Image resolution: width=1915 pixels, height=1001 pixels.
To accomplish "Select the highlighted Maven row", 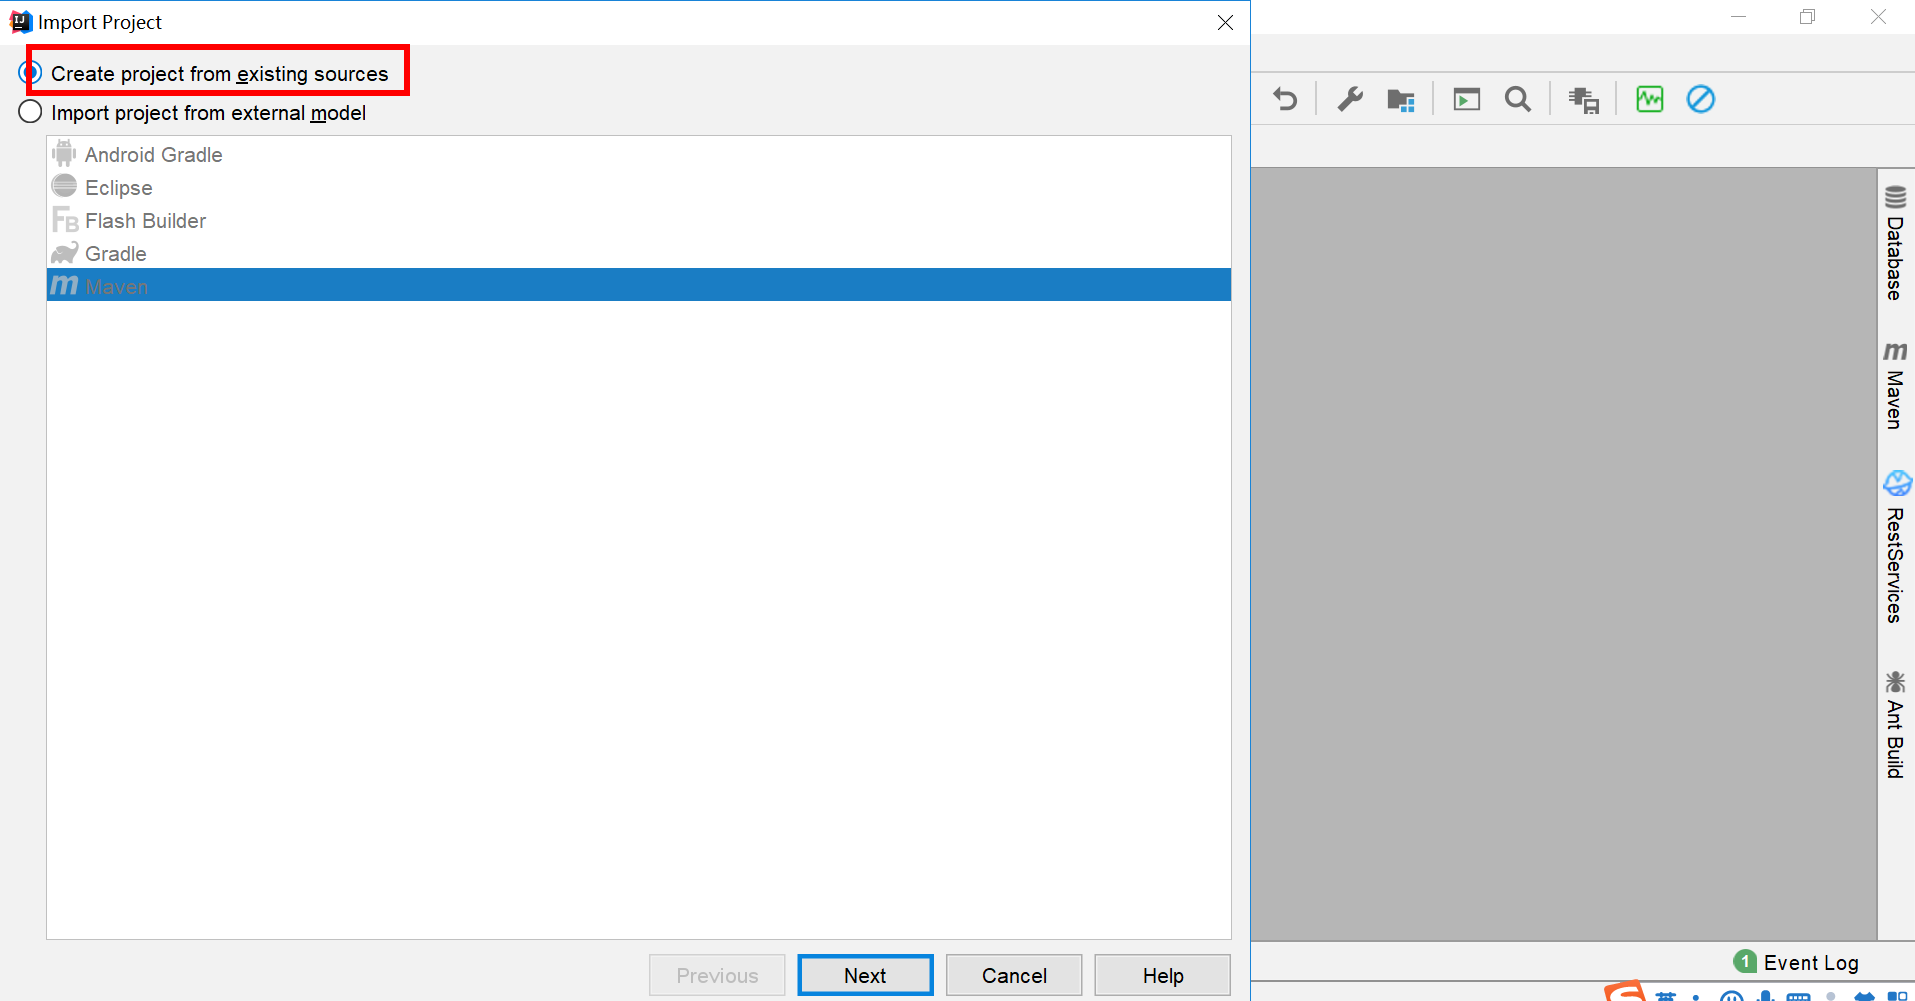I will point(638,285).
